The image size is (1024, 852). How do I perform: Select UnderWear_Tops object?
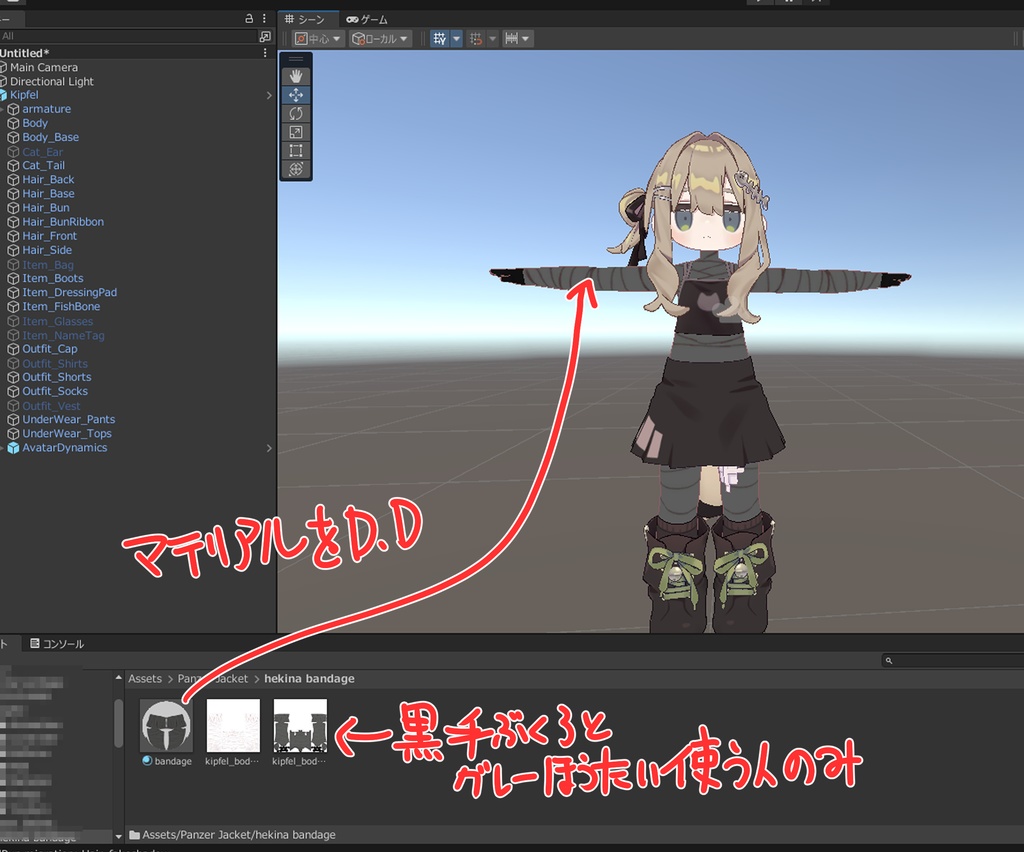pos(67,434)
